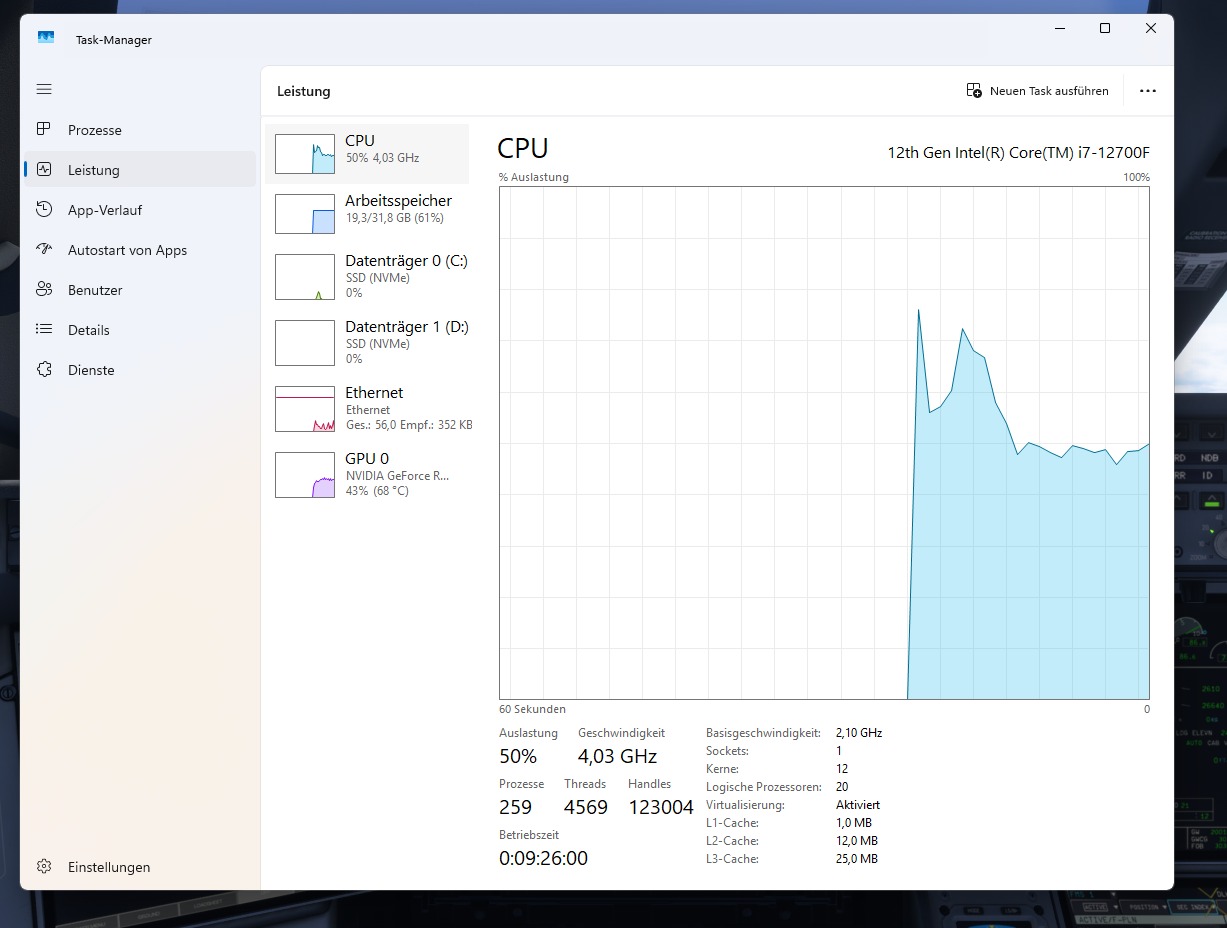
Task: Show the Benutzer page
Action: 140,290
